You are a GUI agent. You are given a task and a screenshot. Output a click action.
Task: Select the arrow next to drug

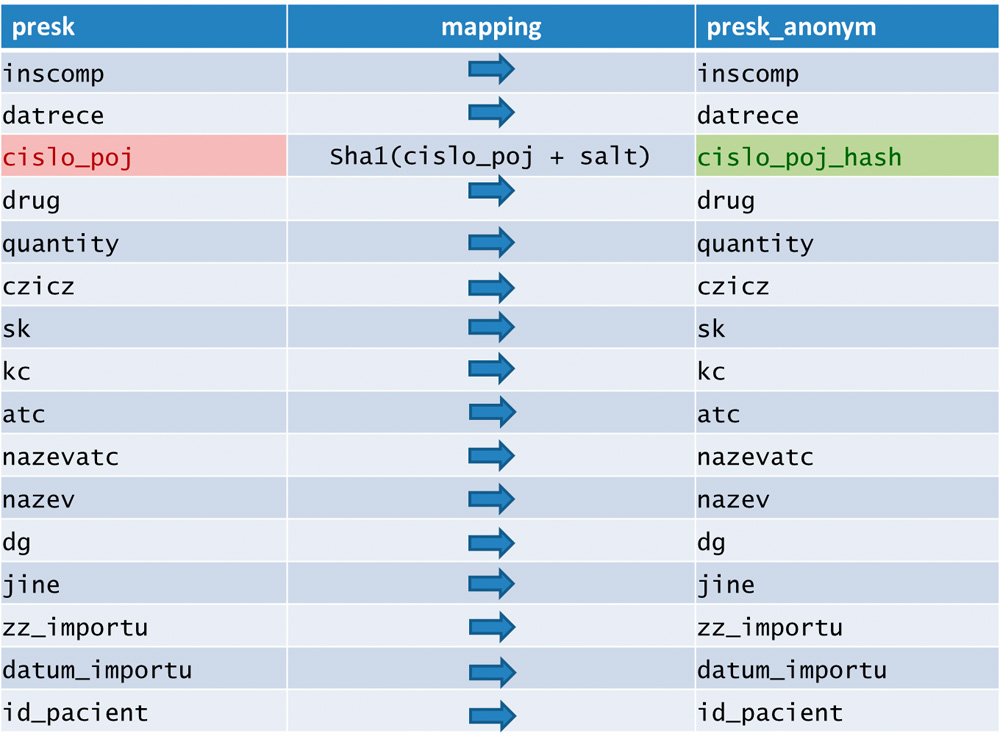tap(491, 191)
